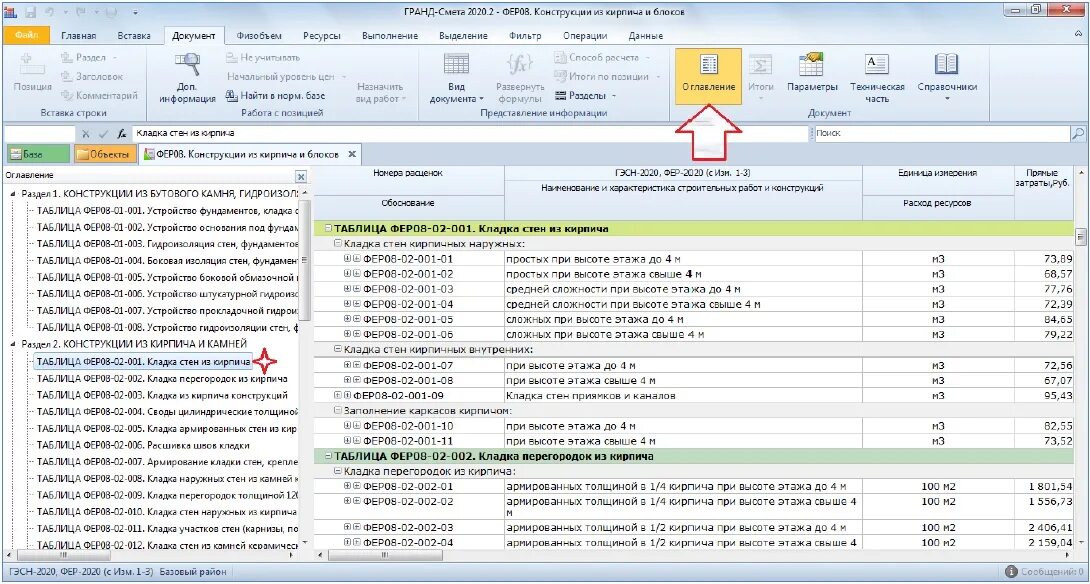
Task: Open Способ расчета dropdown
Action: point(601,58)
